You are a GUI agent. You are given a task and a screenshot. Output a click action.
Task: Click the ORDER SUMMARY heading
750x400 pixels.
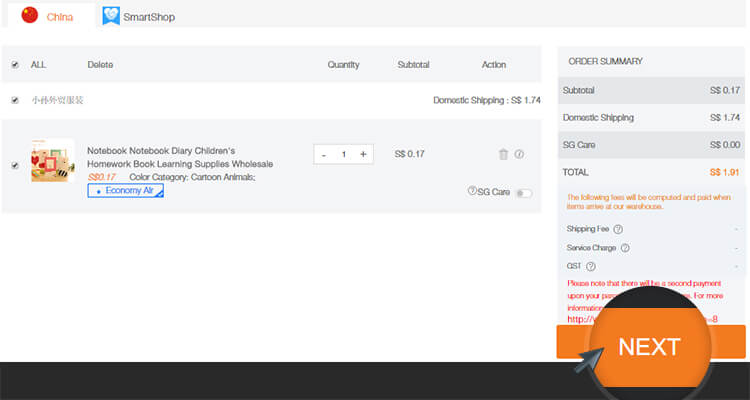pos(605,61)
